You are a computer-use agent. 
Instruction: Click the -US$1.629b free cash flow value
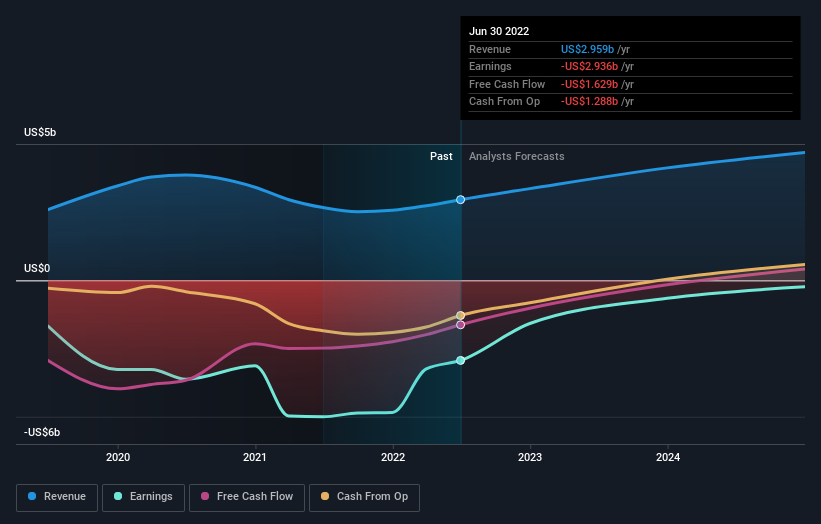[x=589, y=84]
